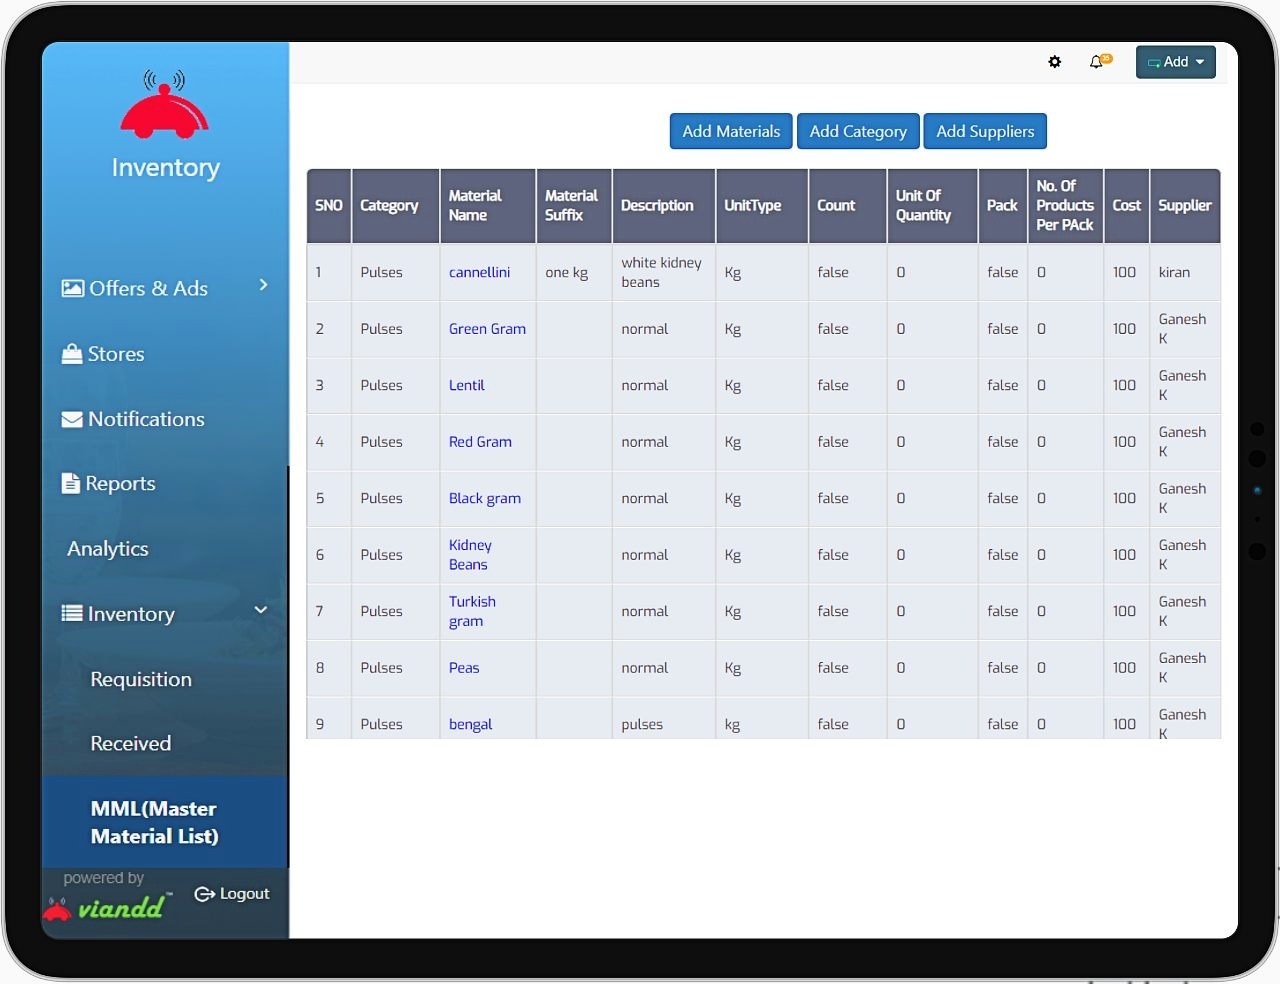Screen dimensions: 1280x984
Task: Click the Add Materials button
Action: click(731, 131)
